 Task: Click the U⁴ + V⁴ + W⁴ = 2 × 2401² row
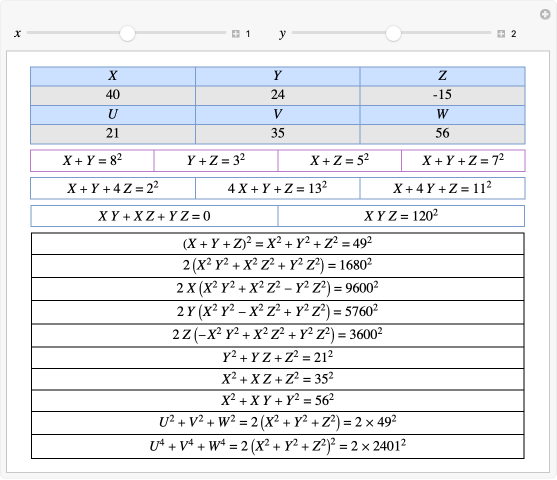click(x=277, y=446)
